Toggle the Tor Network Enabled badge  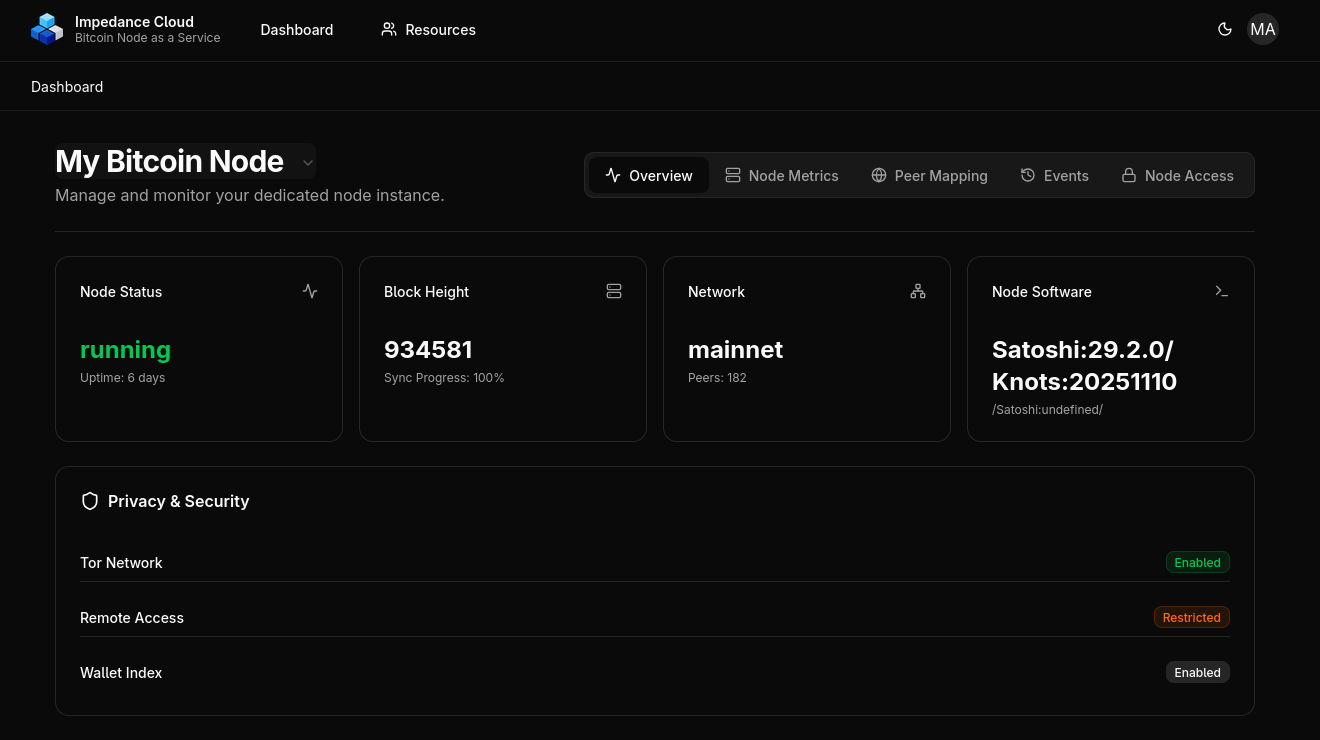coord(1197,562)
